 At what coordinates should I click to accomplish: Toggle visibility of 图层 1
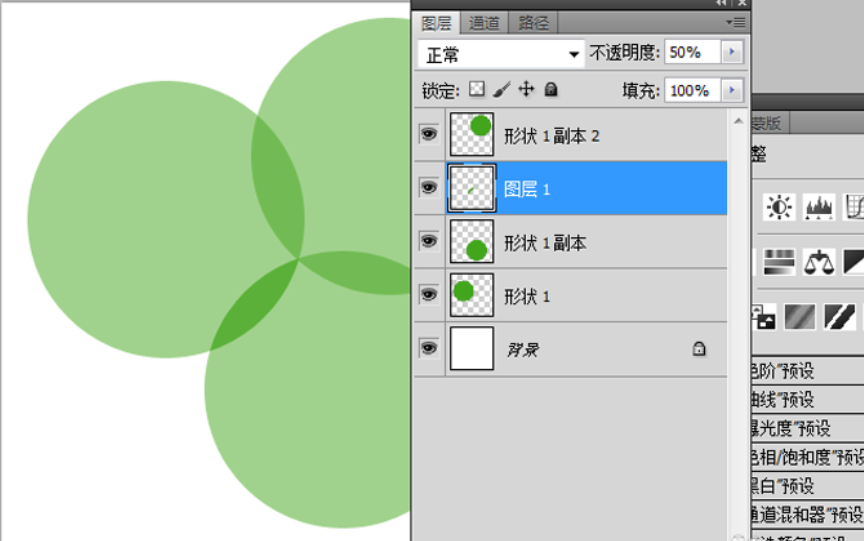coord(429,187)
